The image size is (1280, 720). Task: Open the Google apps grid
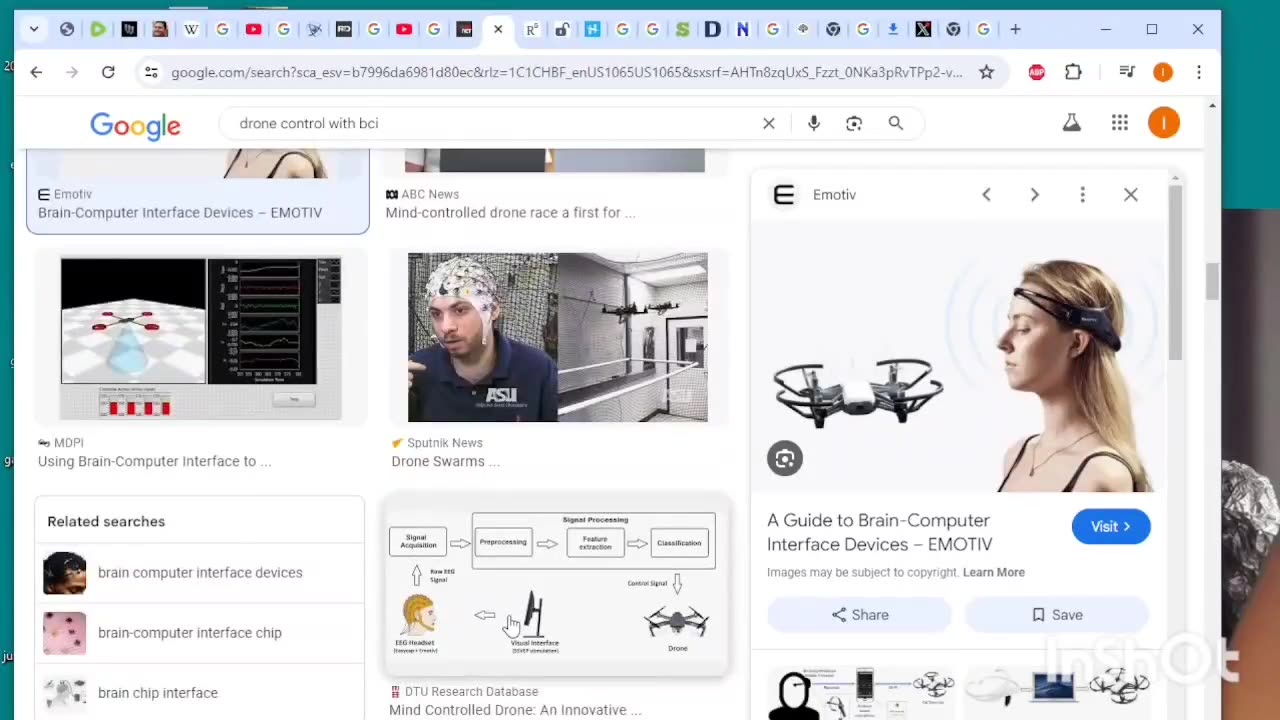pos(1120,123)
